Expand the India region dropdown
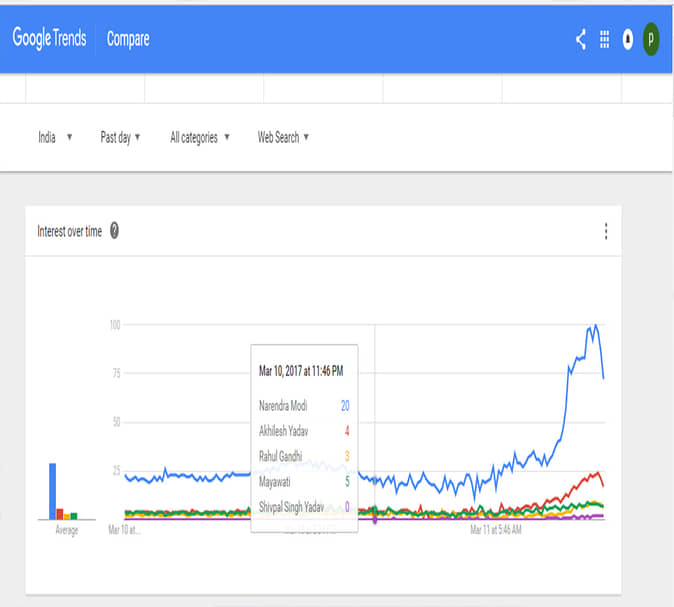 pyautogui.click(x=55, y=137)
